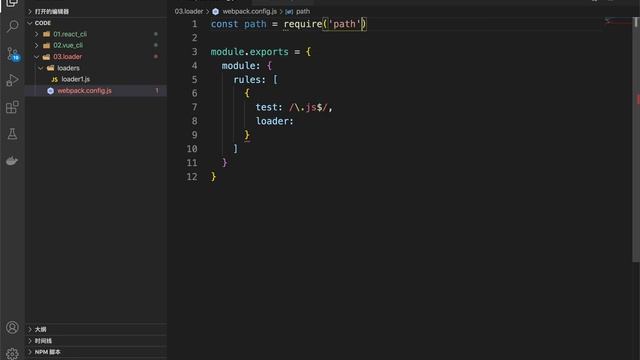Click path symbol breadcrumb segment

[303, 11]
